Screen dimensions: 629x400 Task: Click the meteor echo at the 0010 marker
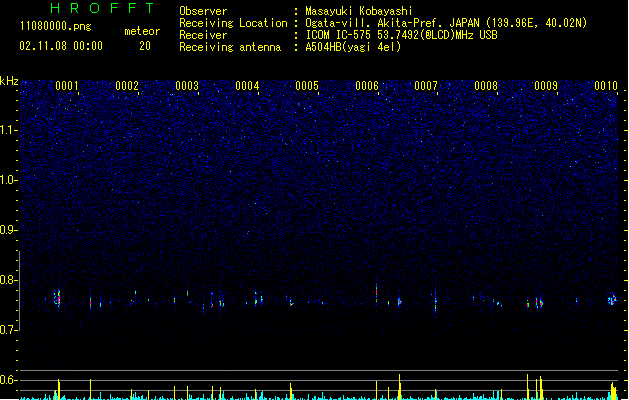612,299
